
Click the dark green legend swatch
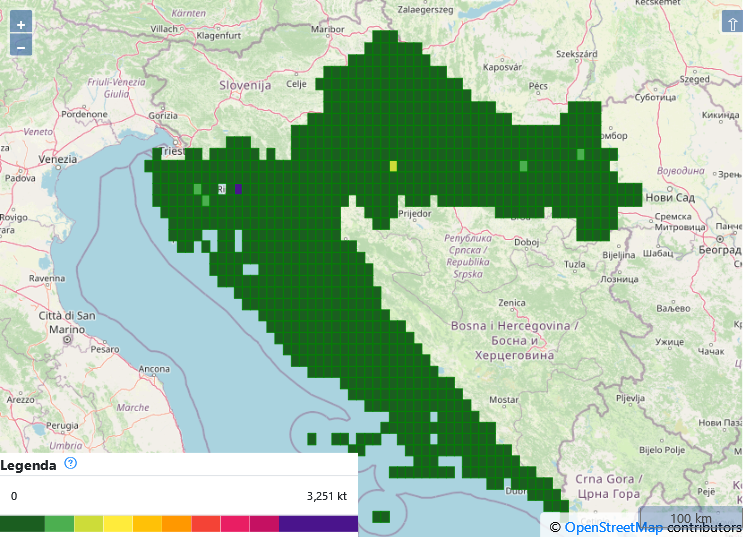pos(22,524)
